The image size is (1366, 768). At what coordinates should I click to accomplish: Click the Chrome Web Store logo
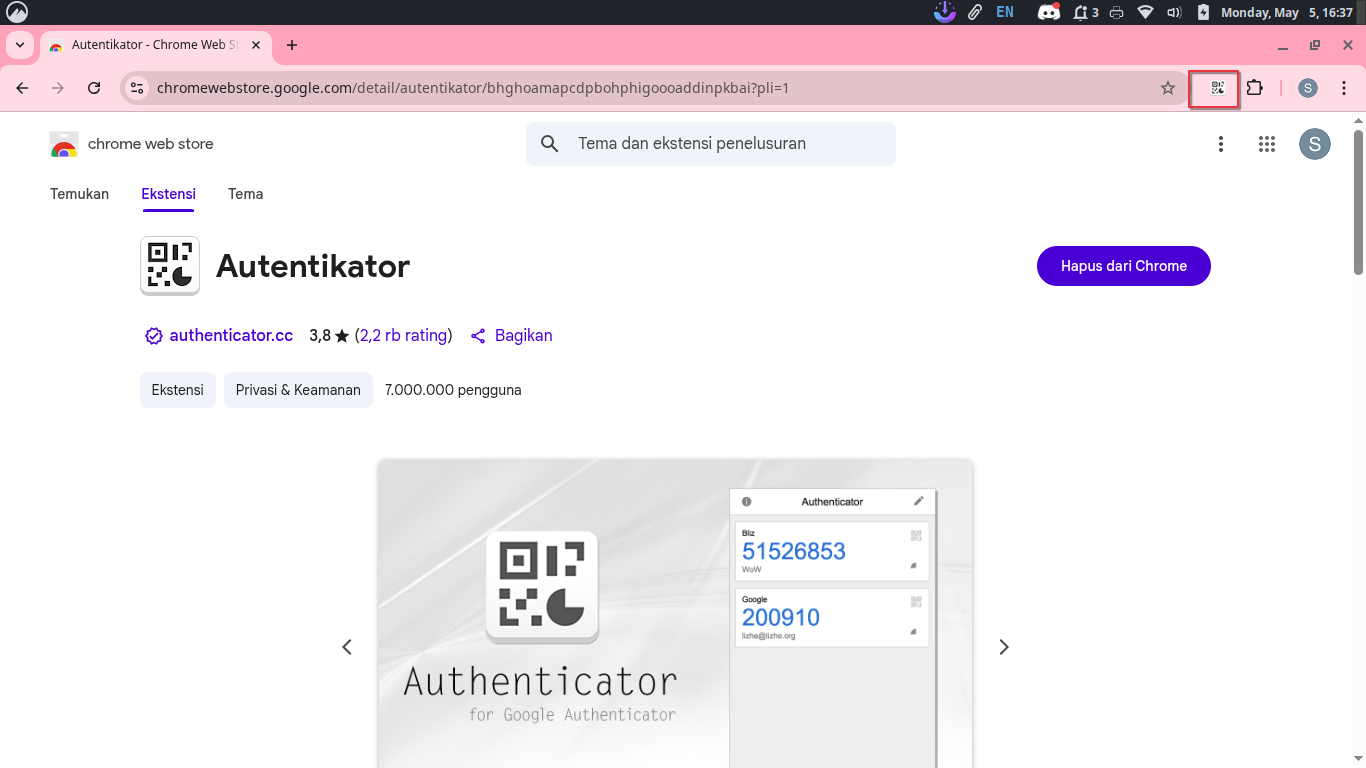(64, 144)
